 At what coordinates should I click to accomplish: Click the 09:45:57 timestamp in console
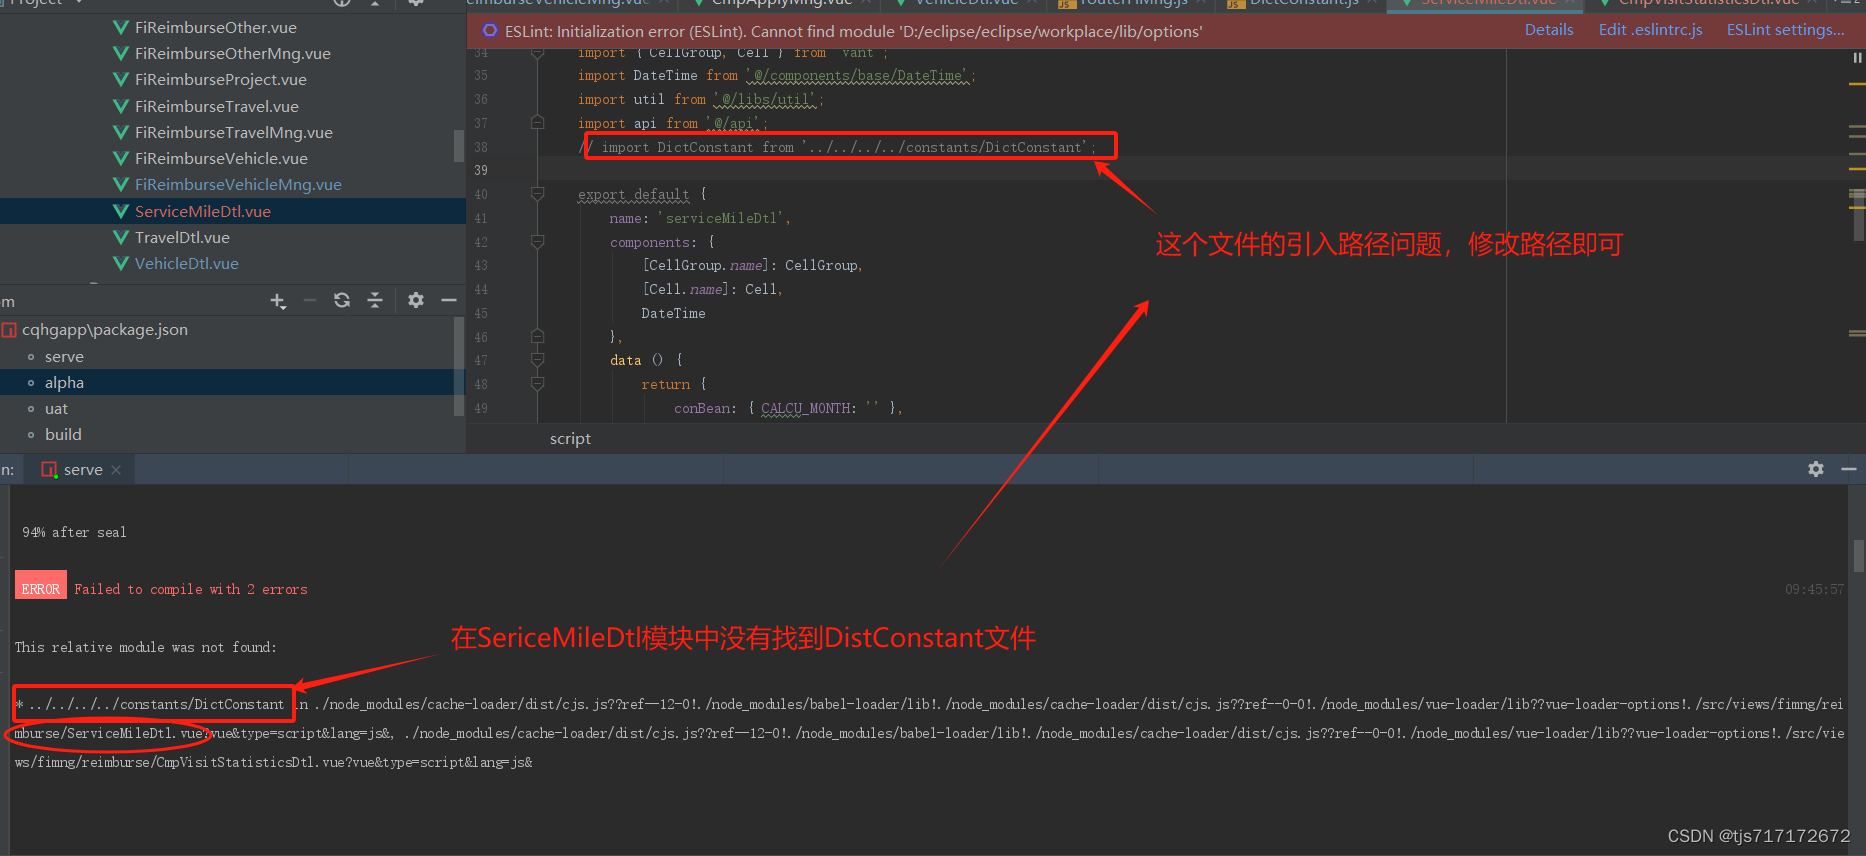tap(1814, 589)
